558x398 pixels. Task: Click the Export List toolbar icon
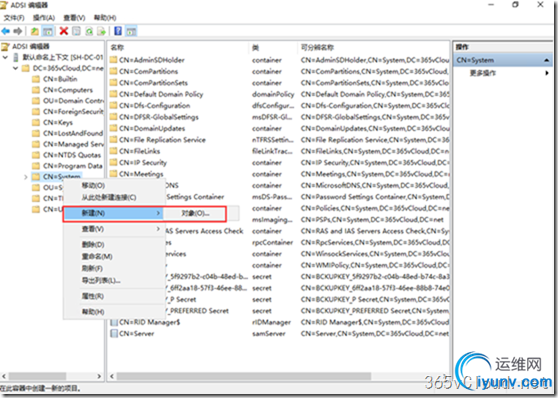point(102,31)
